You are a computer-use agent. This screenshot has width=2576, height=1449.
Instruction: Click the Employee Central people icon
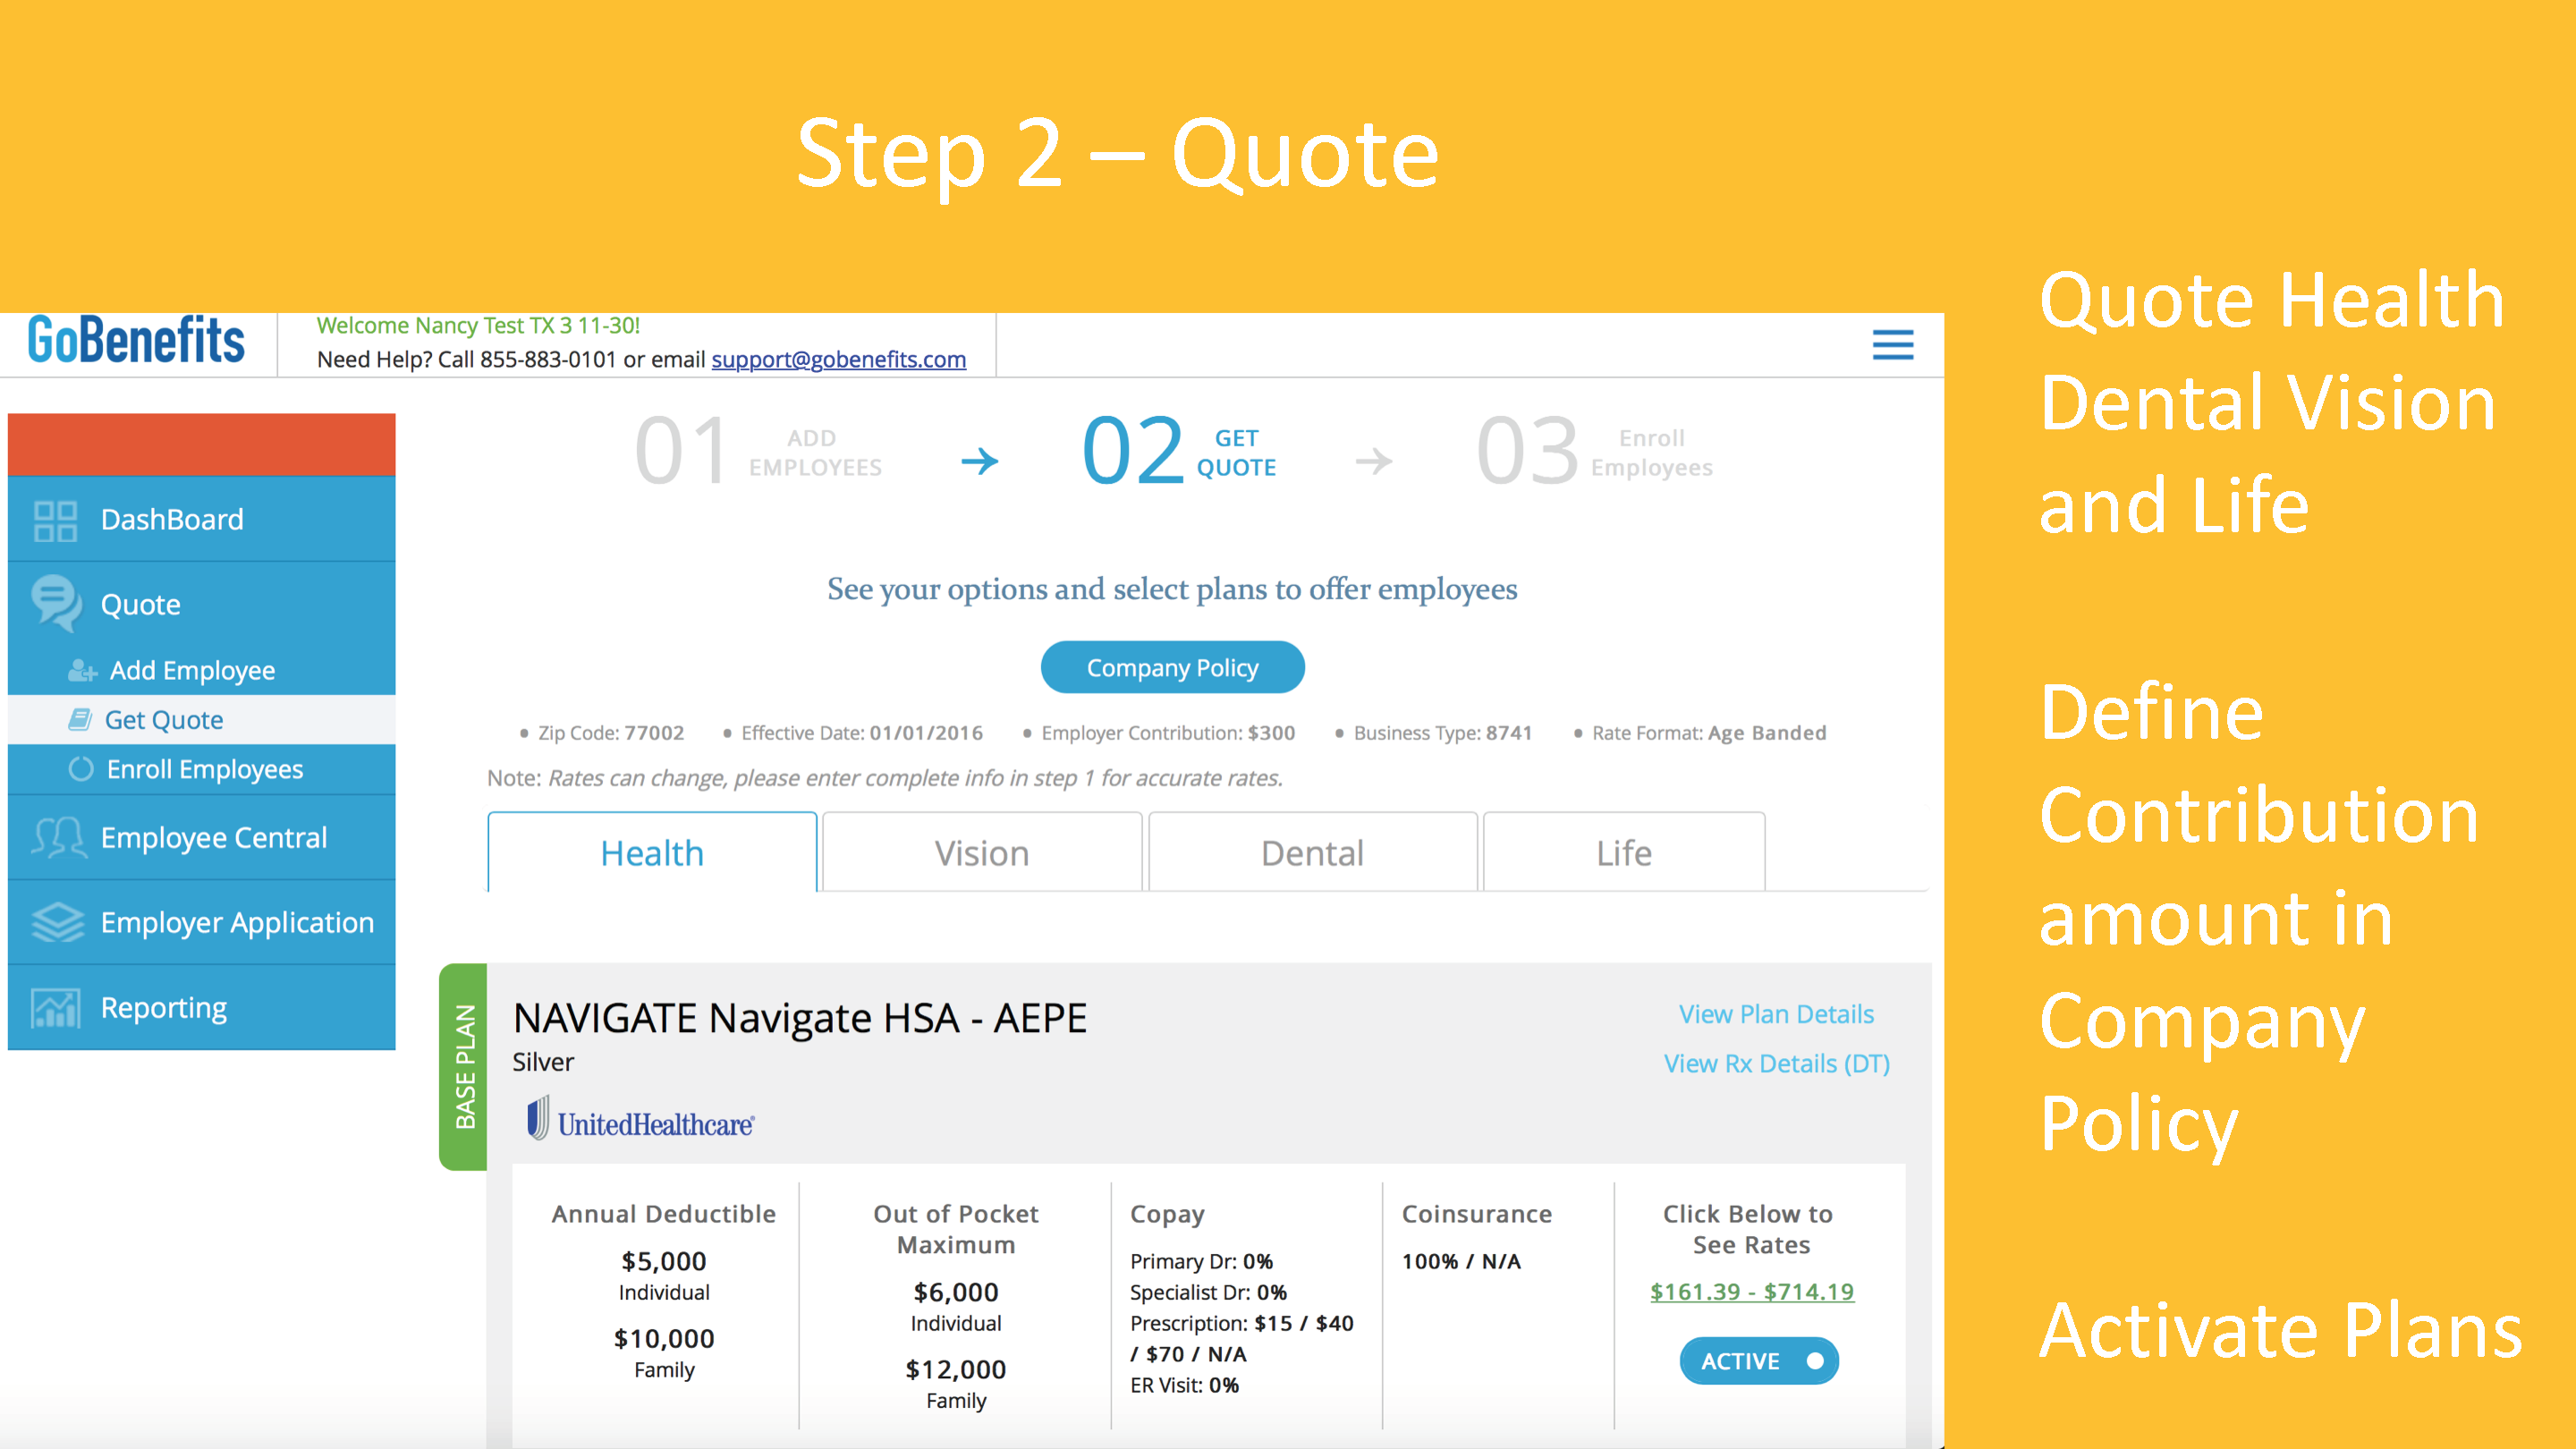[57, 838]
